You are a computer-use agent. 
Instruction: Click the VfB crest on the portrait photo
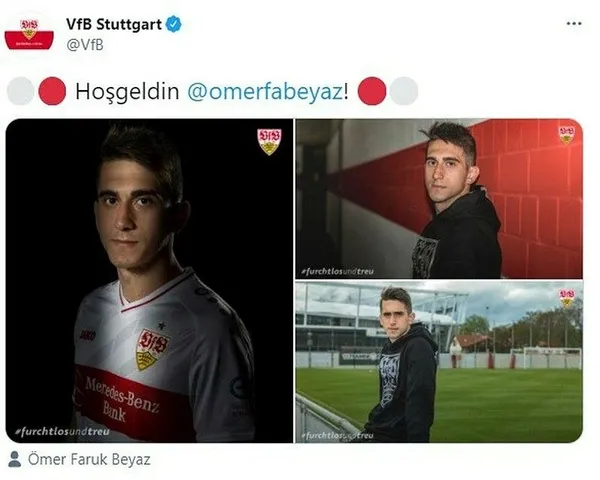[269, 141]
